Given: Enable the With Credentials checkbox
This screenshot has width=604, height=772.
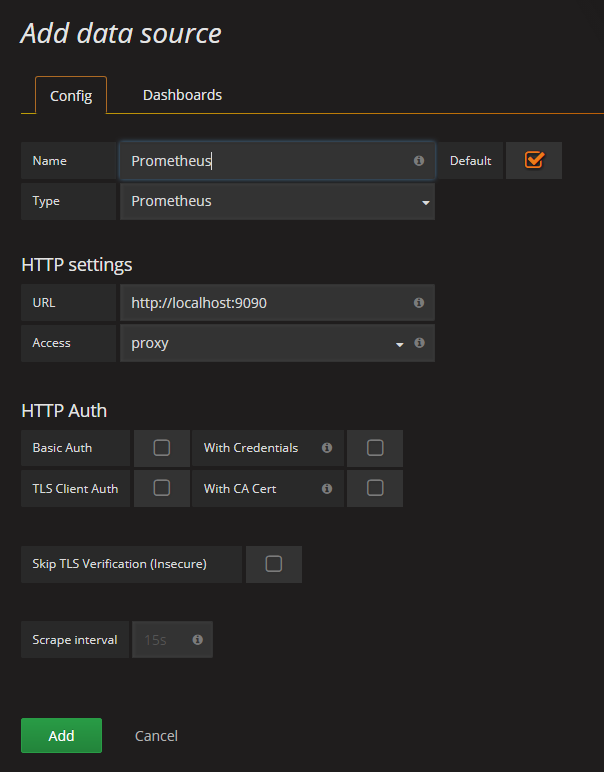Looking at the screenshot, I should [x=375, y=448].
